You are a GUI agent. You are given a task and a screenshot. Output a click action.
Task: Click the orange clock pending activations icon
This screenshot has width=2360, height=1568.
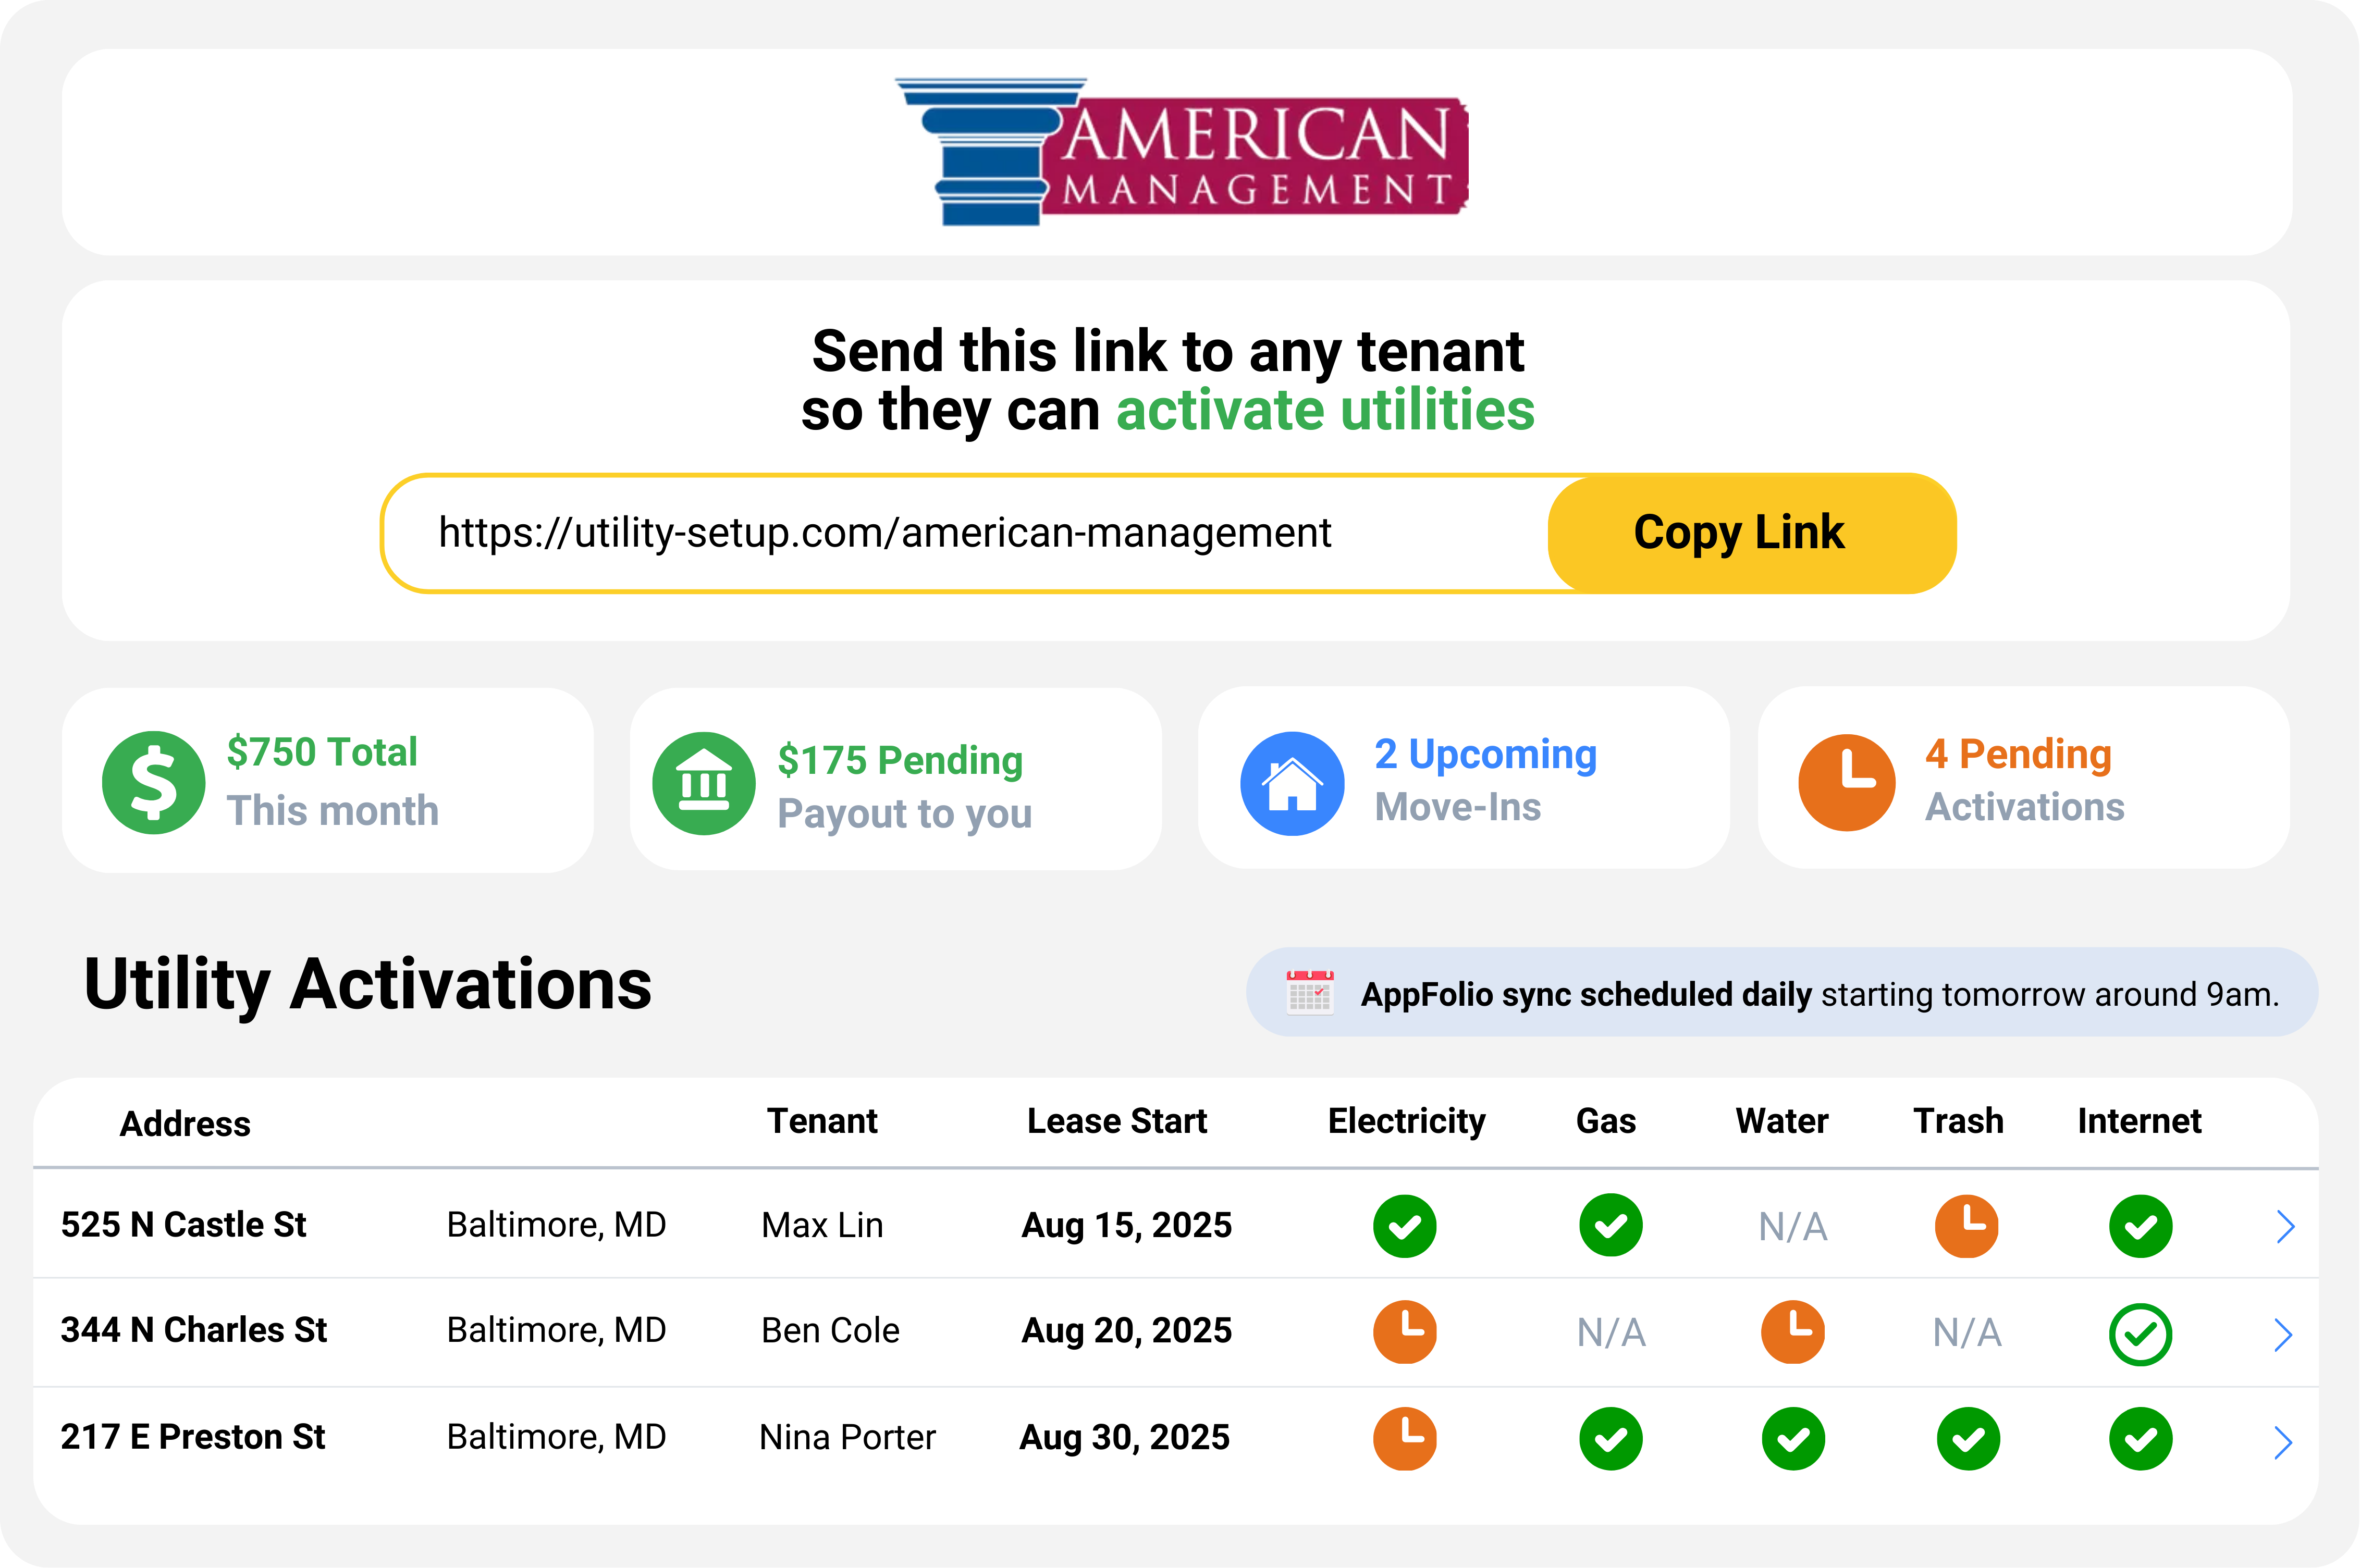coord(1847,782)
